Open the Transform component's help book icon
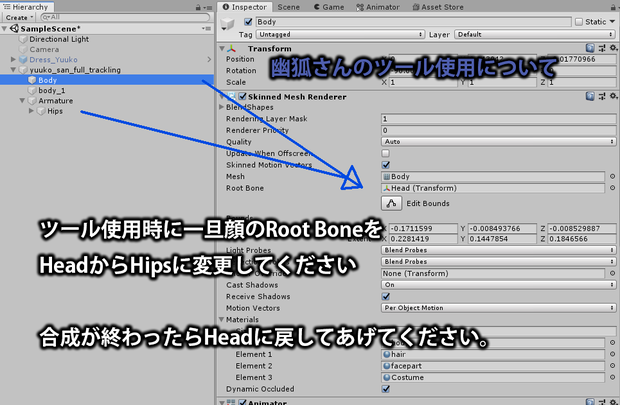620x405 pixels. point(590,48)
